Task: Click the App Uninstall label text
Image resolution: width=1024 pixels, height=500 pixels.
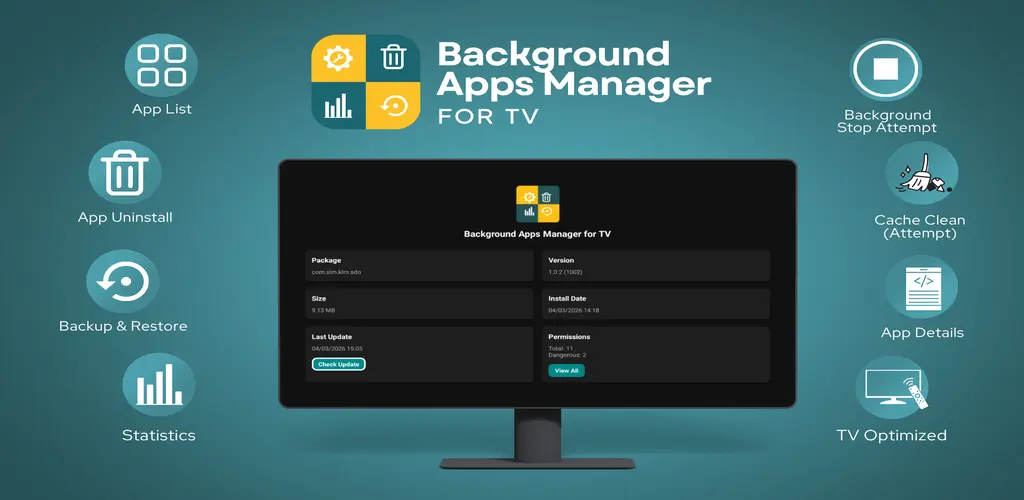Action: (x=125, y=217)
